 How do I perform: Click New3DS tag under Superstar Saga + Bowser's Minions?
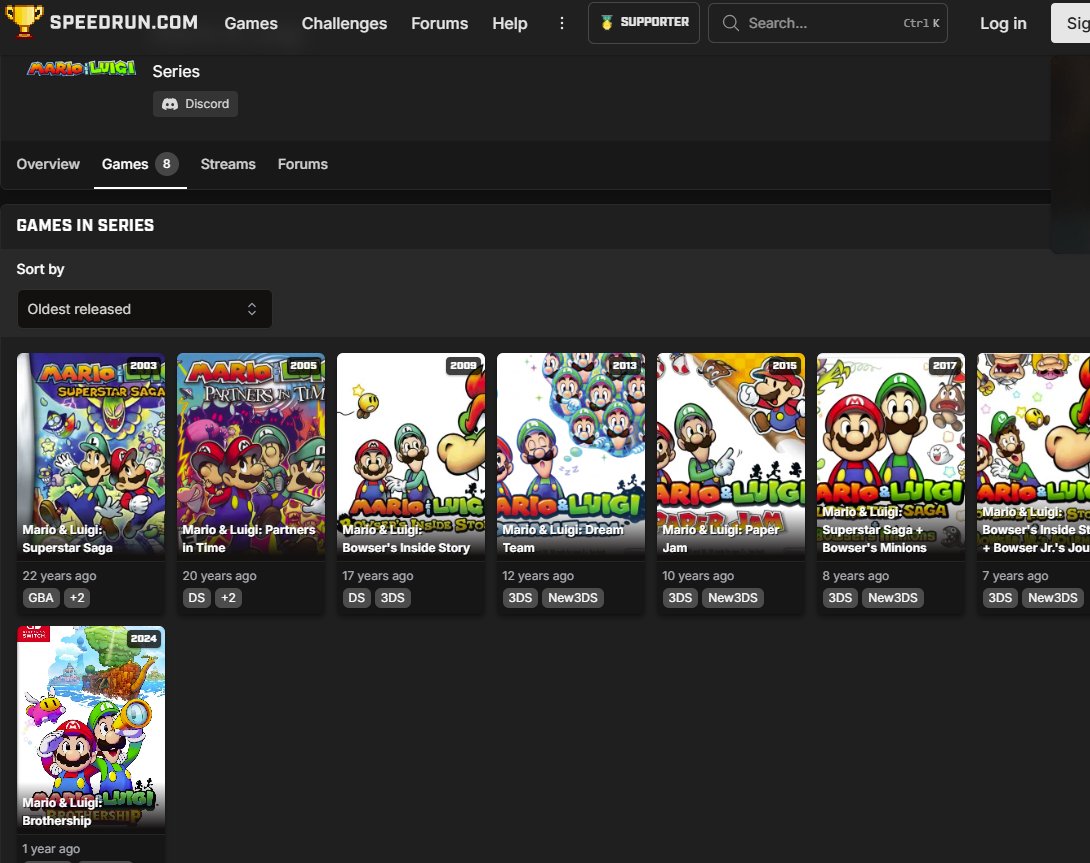[893, 597]
